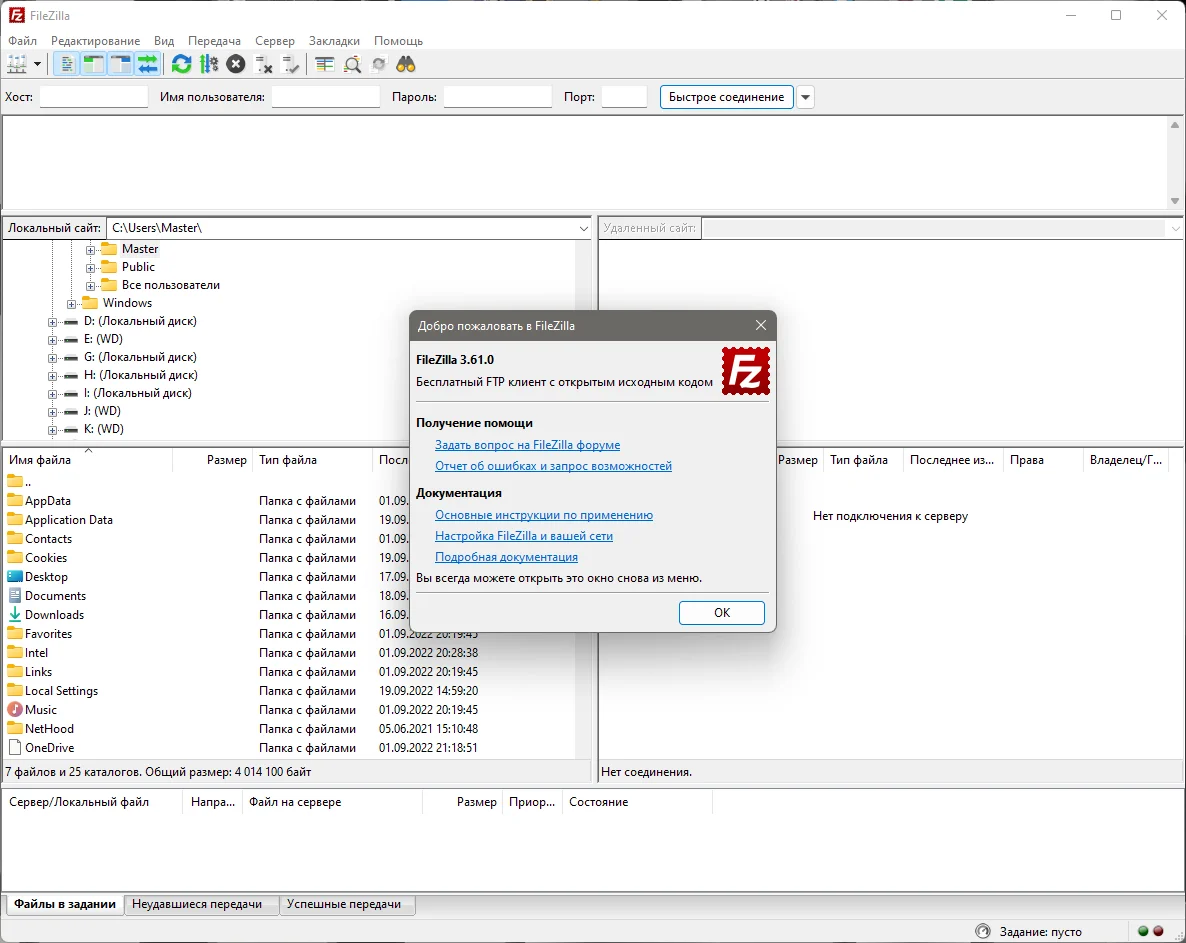
Task: Click the green Refresh file lists icon
Action: coord(182,64)
